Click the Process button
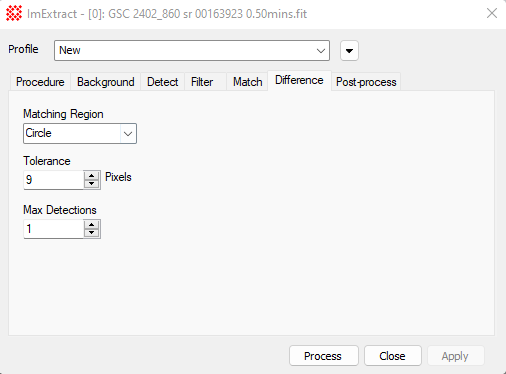 click(324, 356)
